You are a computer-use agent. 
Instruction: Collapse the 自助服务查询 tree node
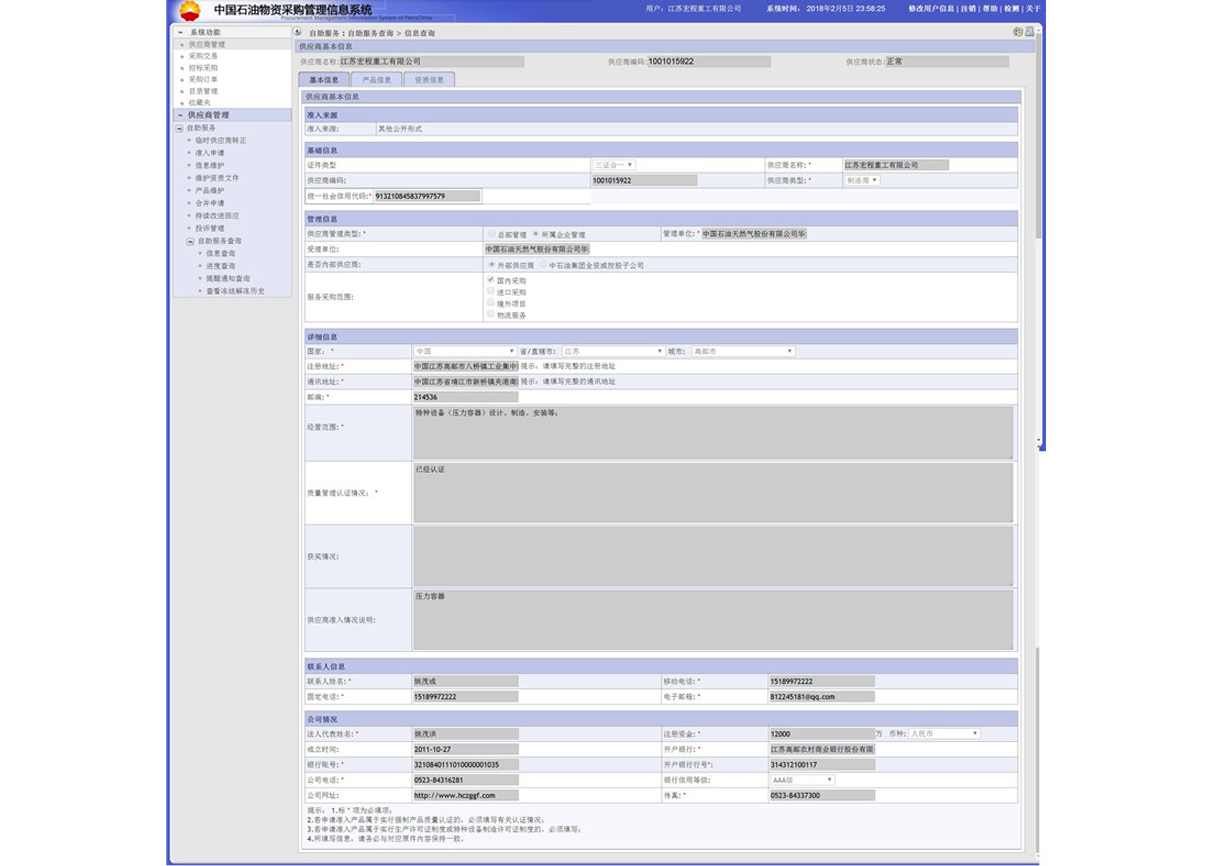pyautogui.click(x=190, y=241)
